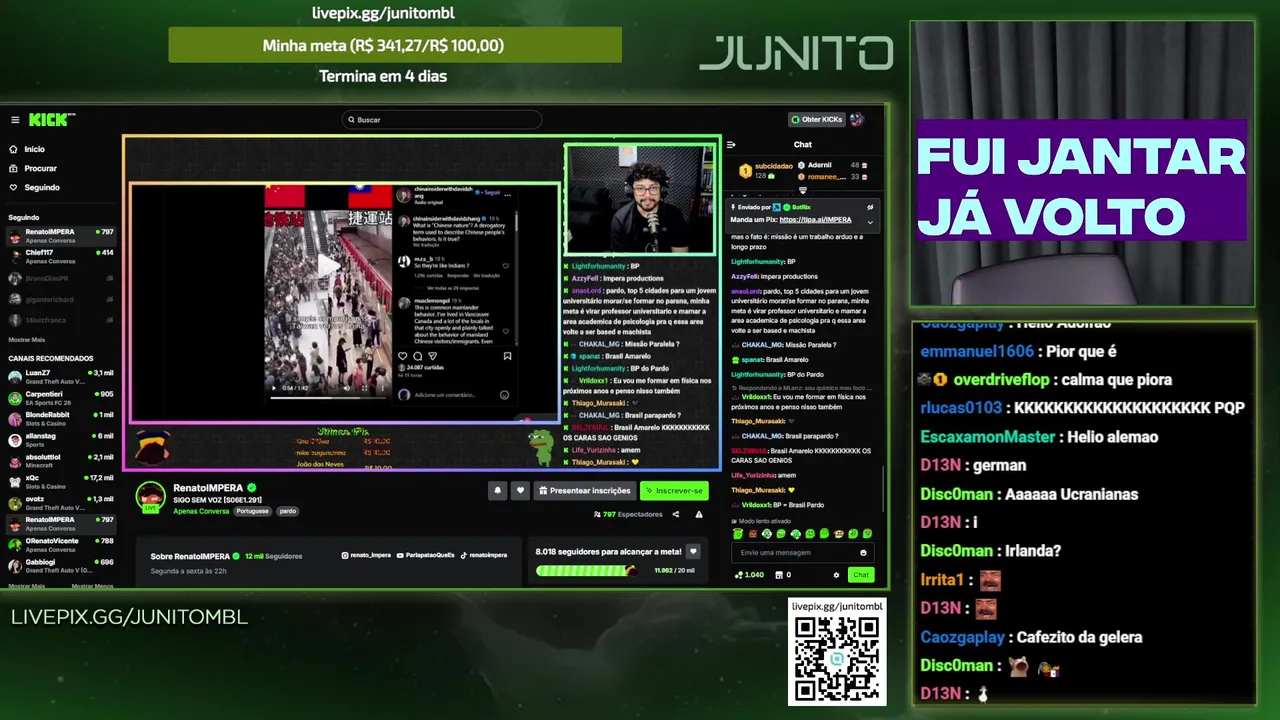Click the RenatoIMPERA channel avatar

coord(151,497)
